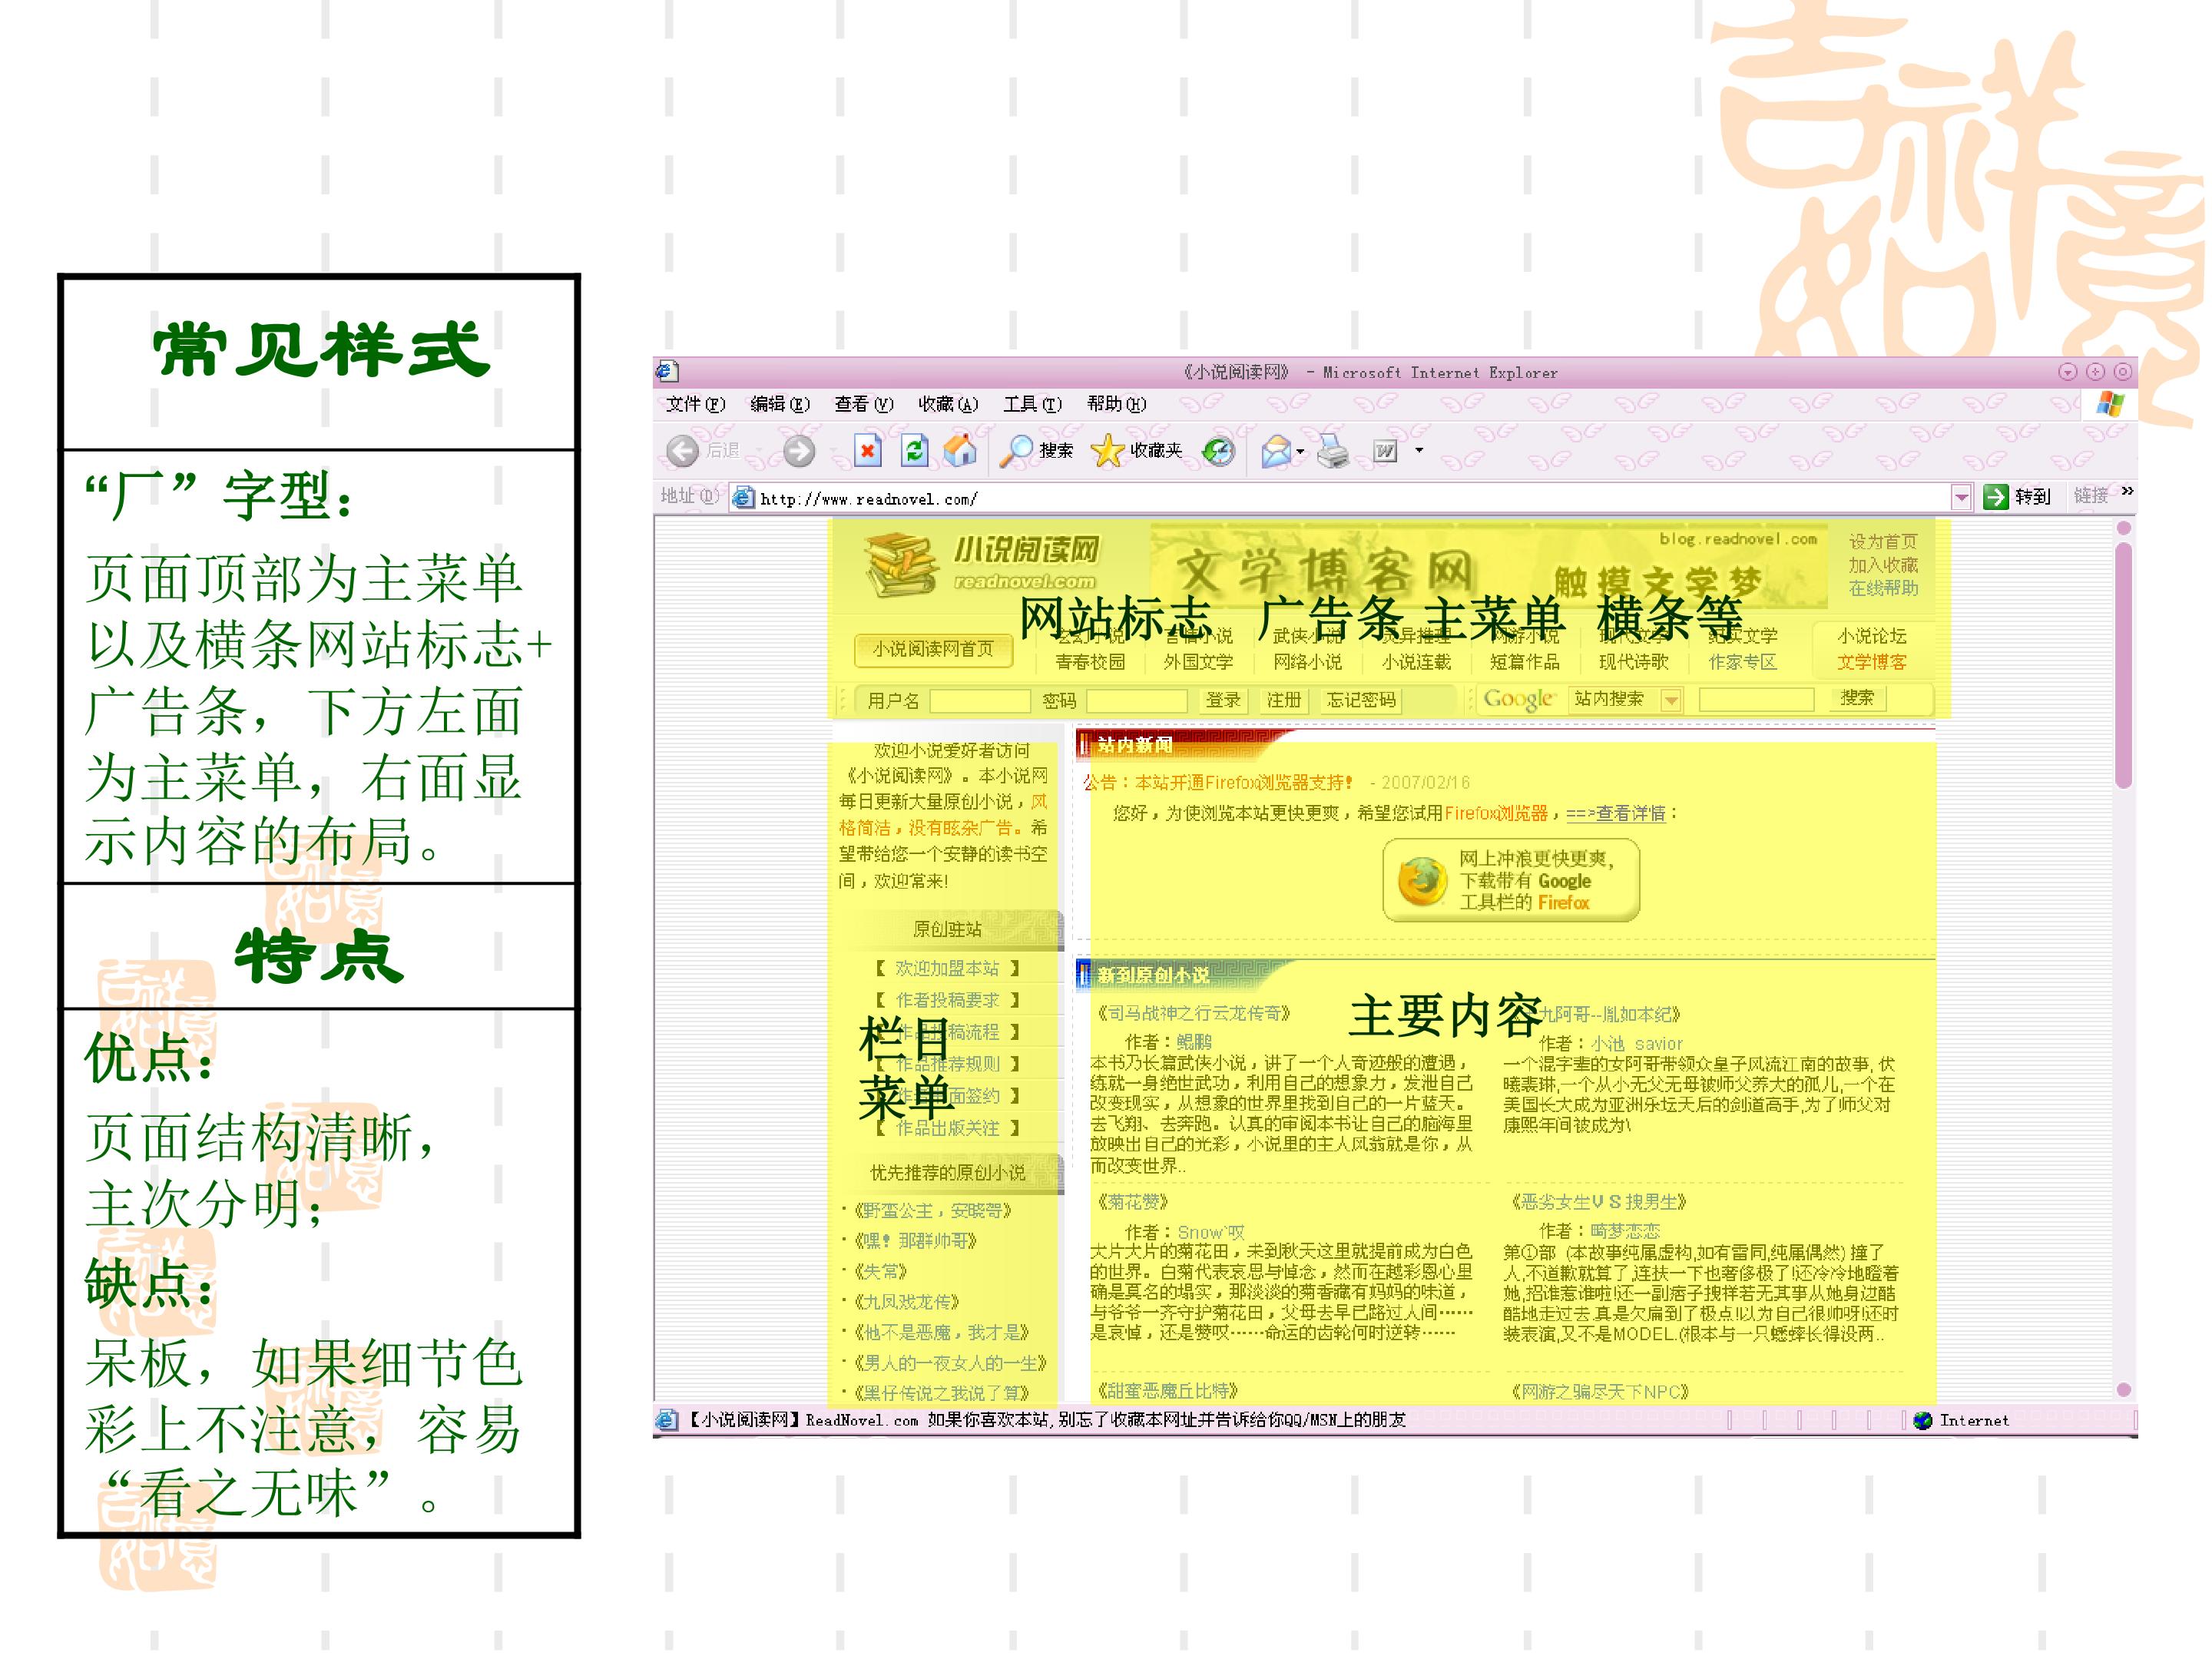The width and height of the screenshot is (2212, 1659).
Task: Expand the Mail button dropdown arrow
Action: tap(1300, 452)
